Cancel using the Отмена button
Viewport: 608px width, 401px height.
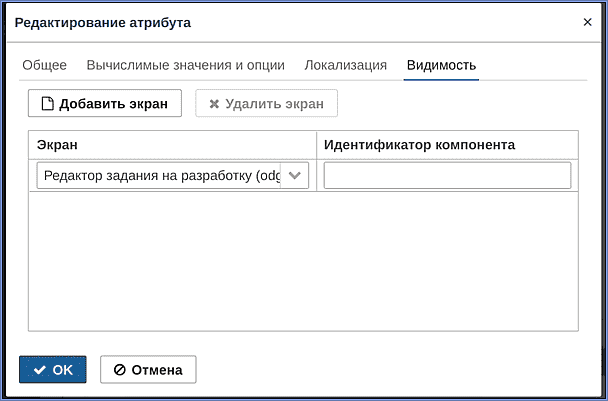point(148,370)
